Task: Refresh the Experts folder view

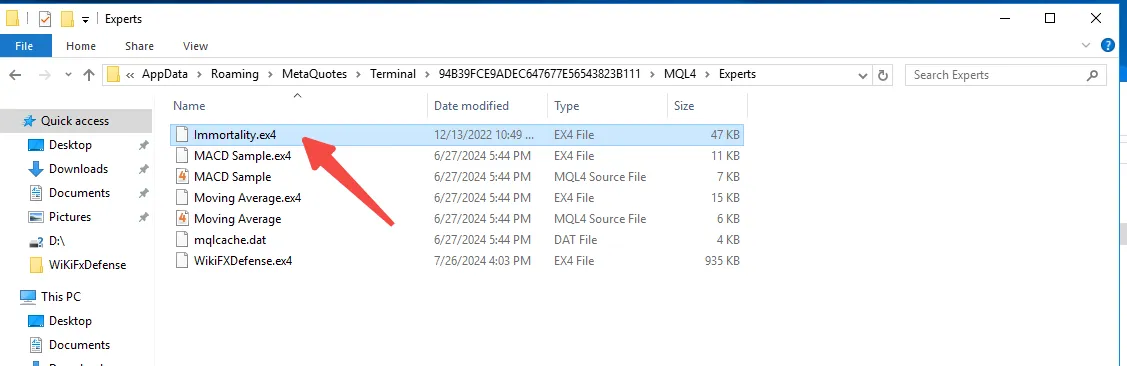Action: point(883,75)
